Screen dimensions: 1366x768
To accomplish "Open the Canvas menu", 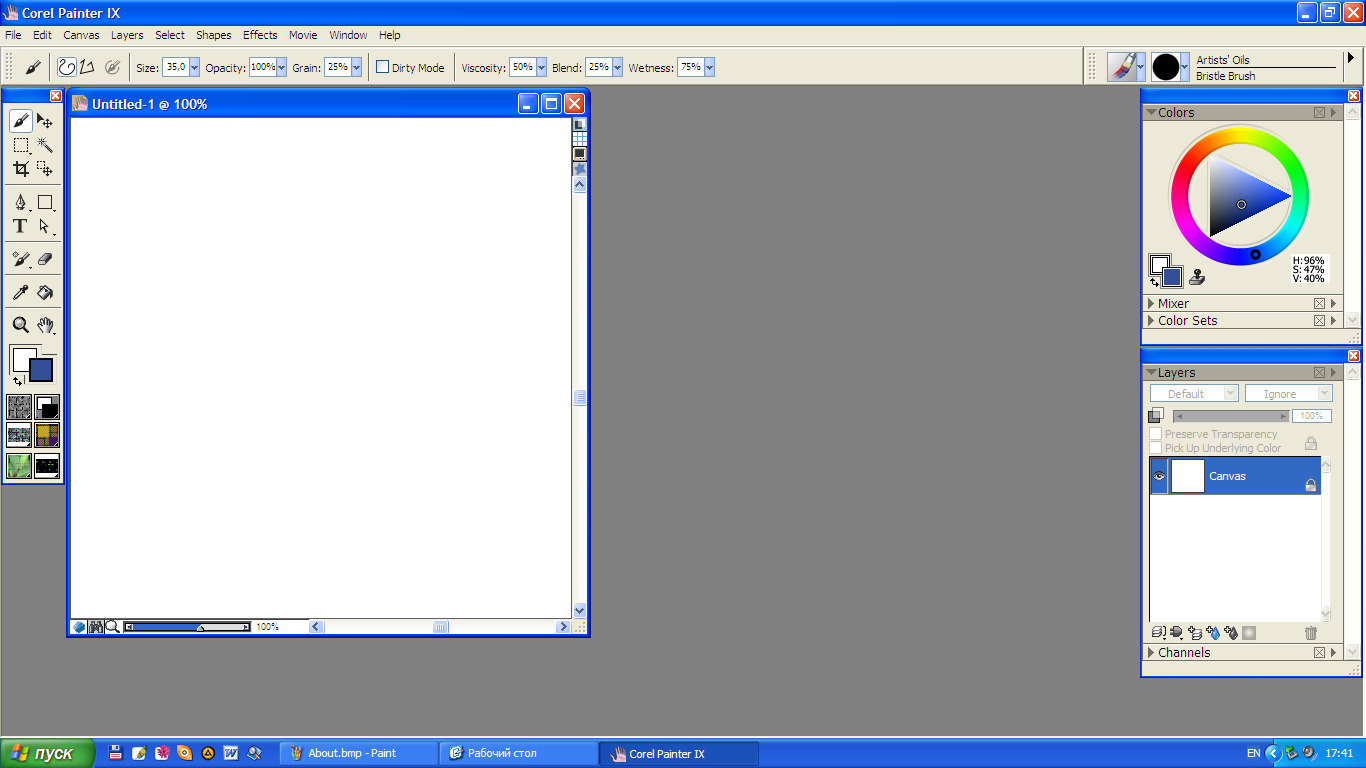I will [81, 35].
